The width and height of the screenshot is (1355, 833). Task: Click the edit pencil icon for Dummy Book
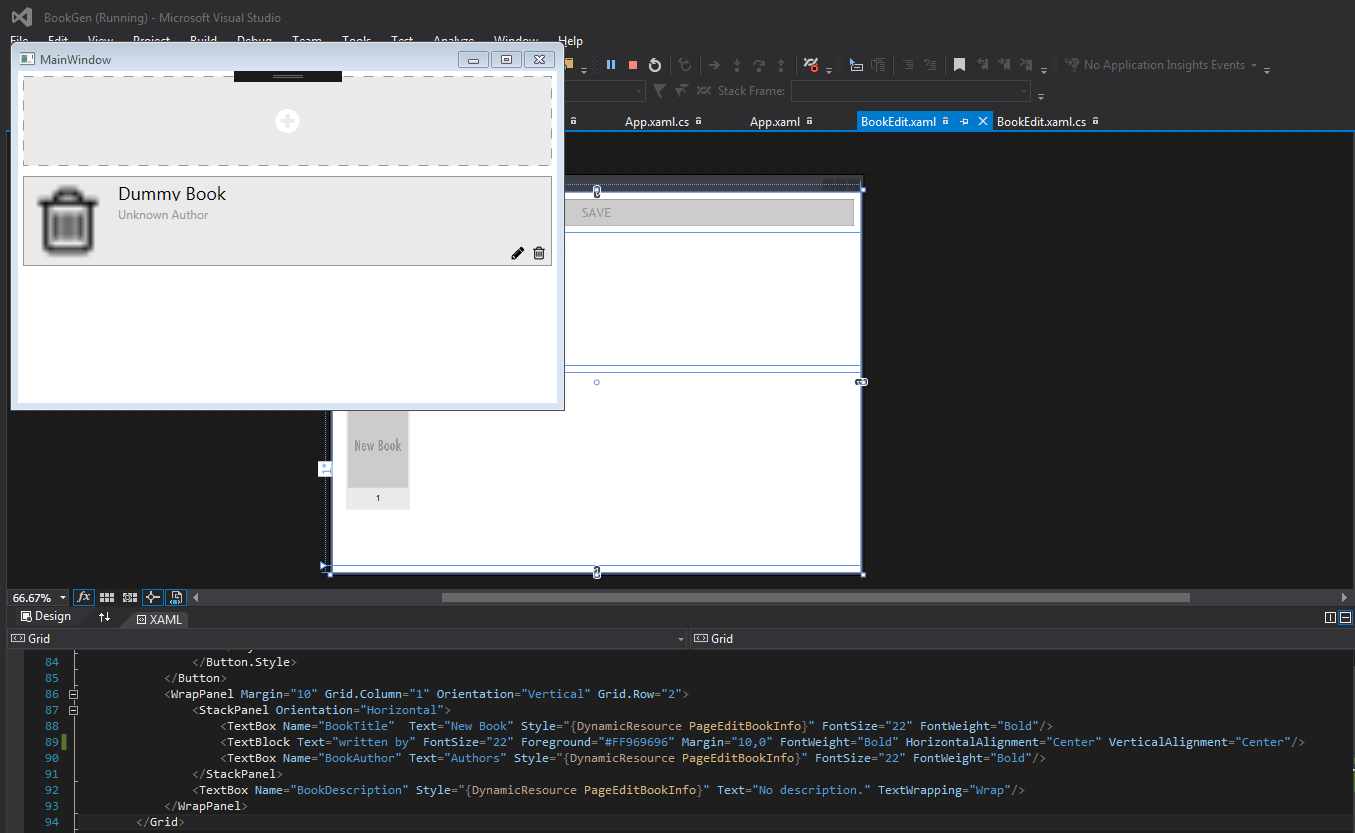tap(517, 253)
